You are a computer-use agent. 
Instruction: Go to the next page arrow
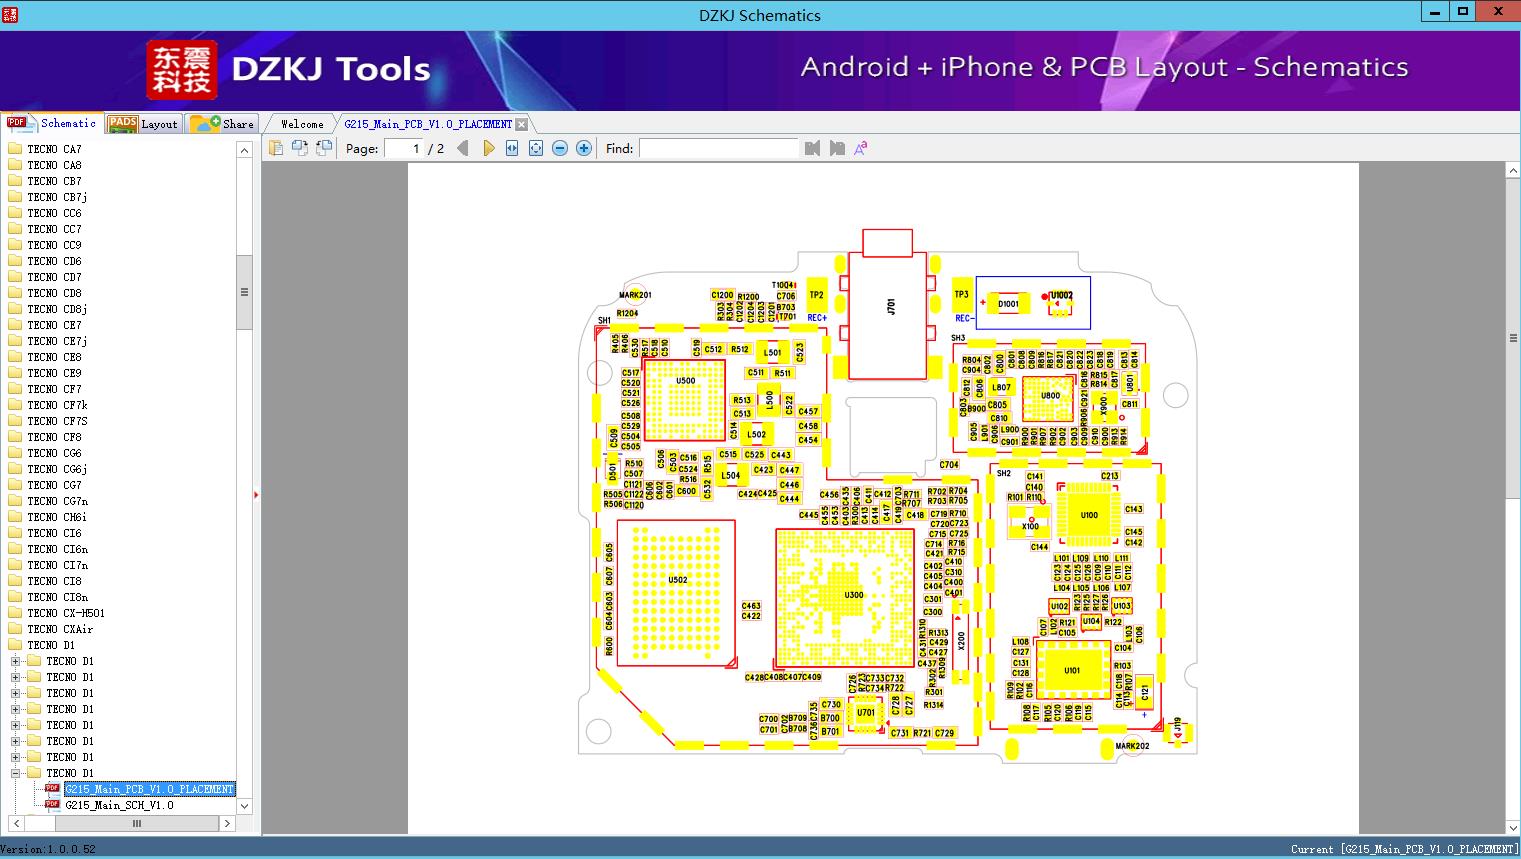pyautogui.click(x=488, y=148)
